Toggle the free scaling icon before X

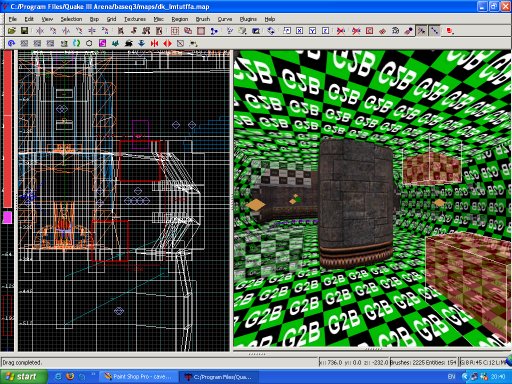[x=287, y=31]
